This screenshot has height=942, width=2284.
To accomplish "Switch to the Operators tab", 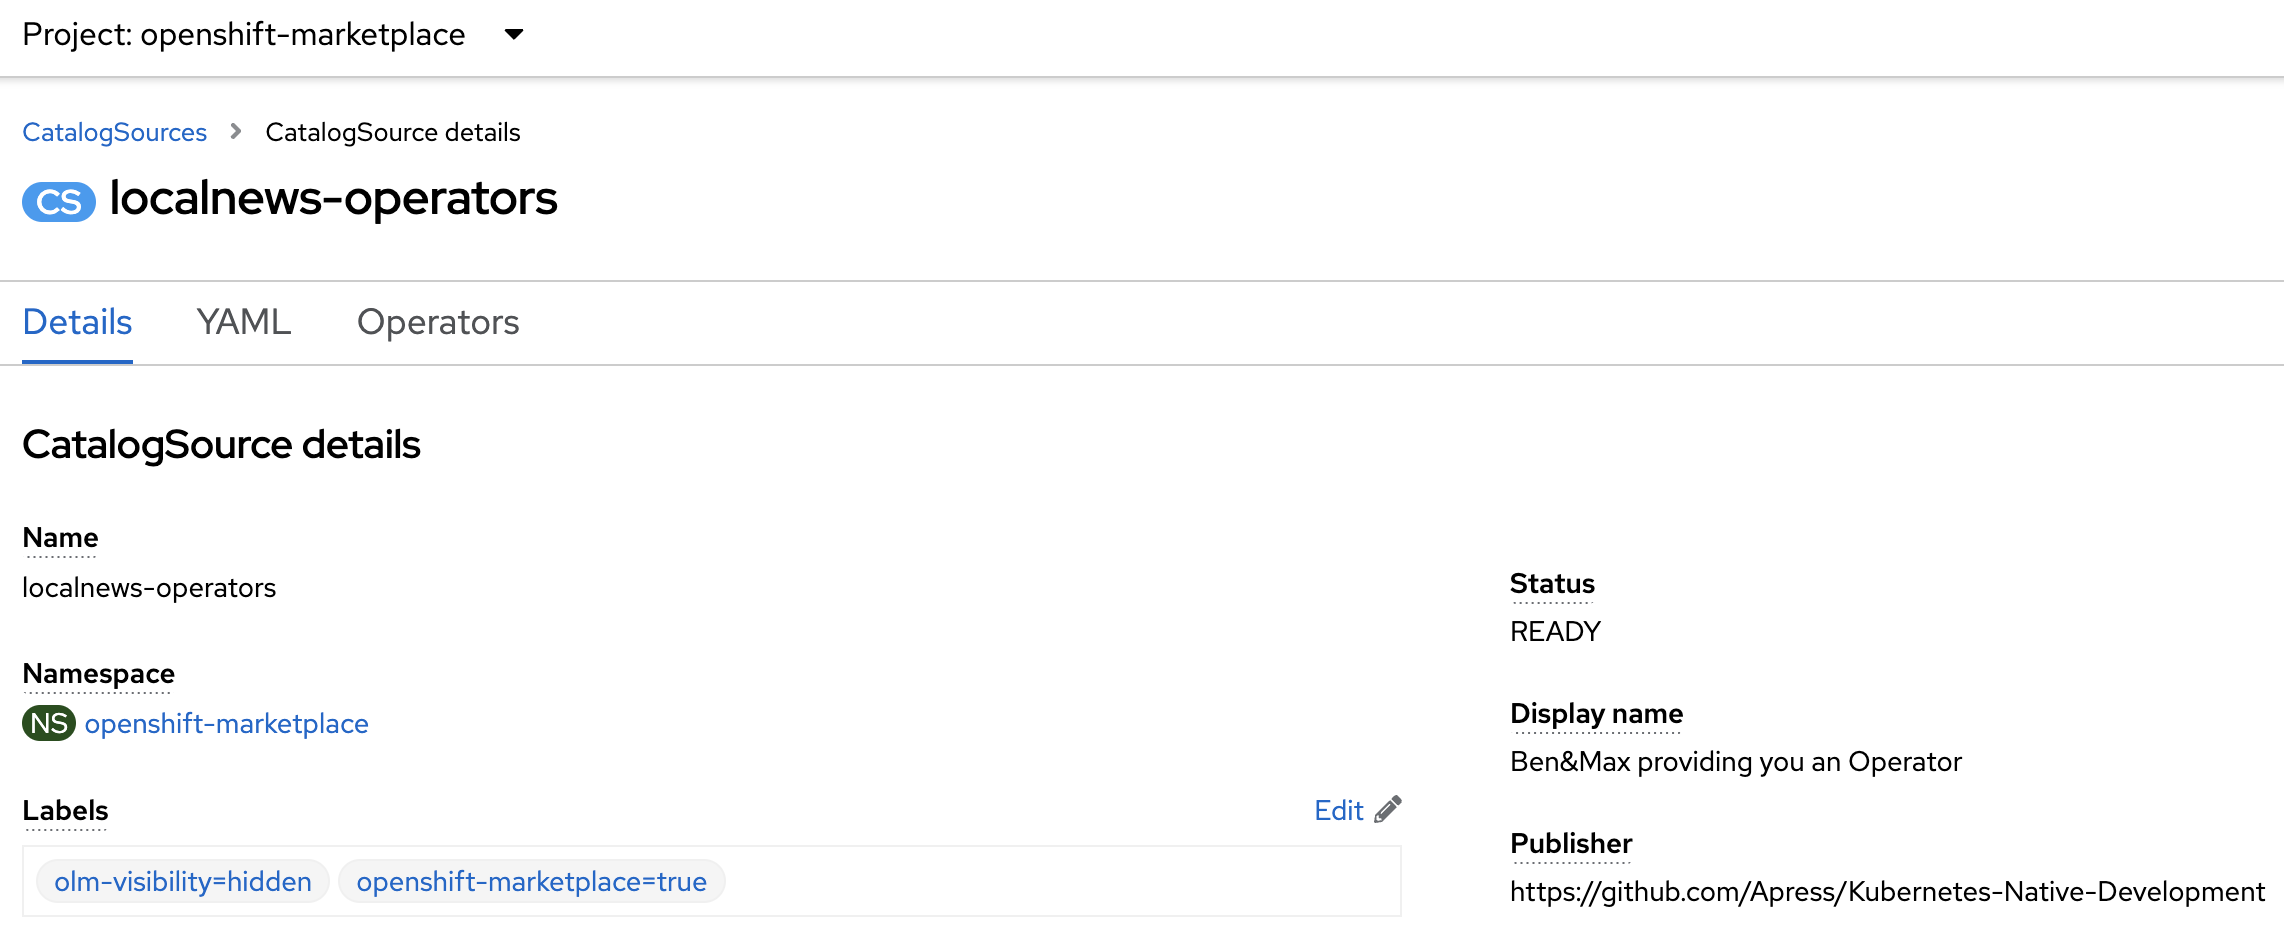I will click(438, 322).
